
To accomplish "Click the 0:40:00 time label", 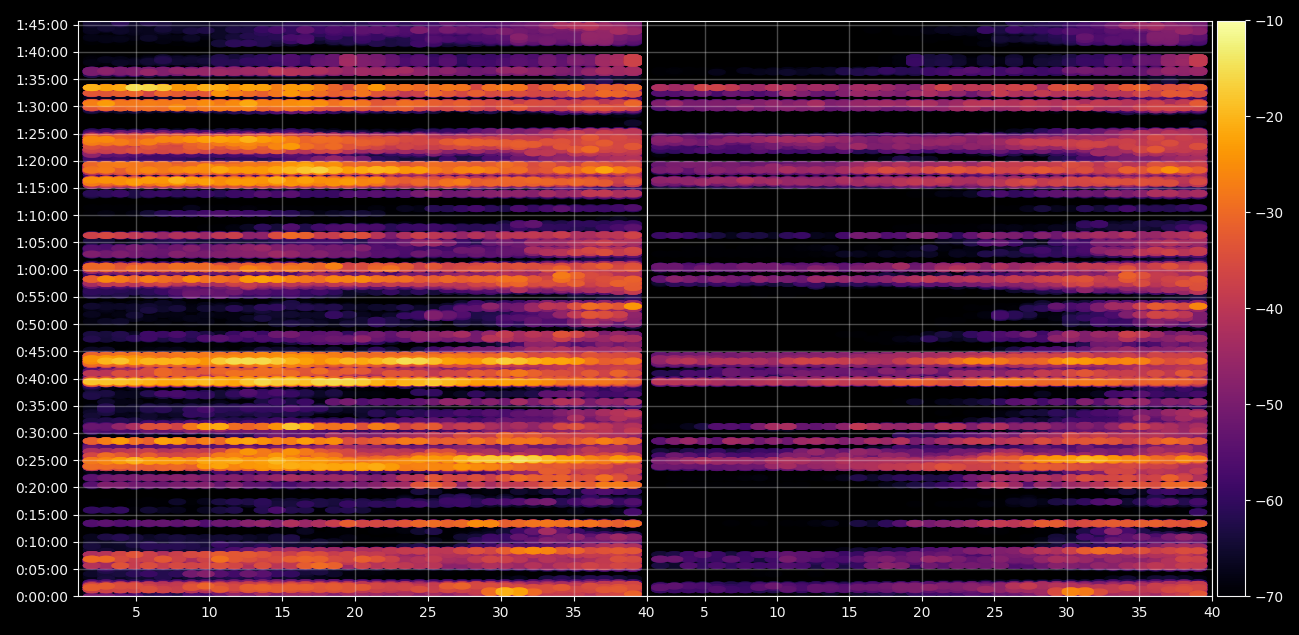I will point(42,379).
